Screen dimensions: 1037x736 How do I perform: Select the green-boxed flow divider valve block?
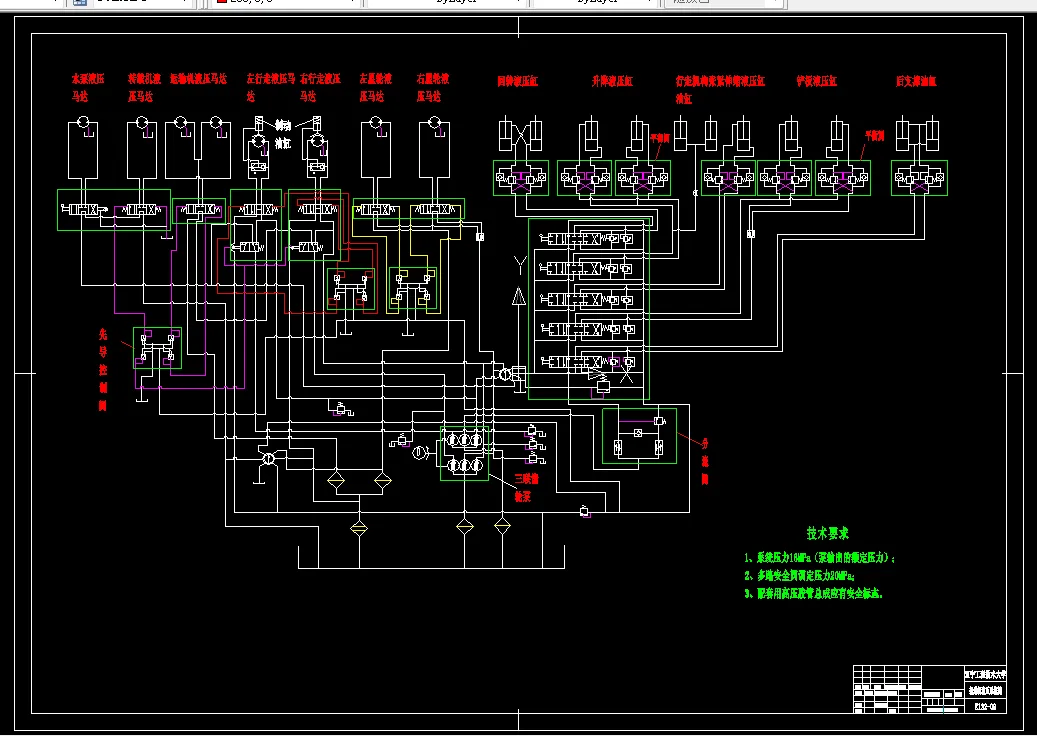640,436
